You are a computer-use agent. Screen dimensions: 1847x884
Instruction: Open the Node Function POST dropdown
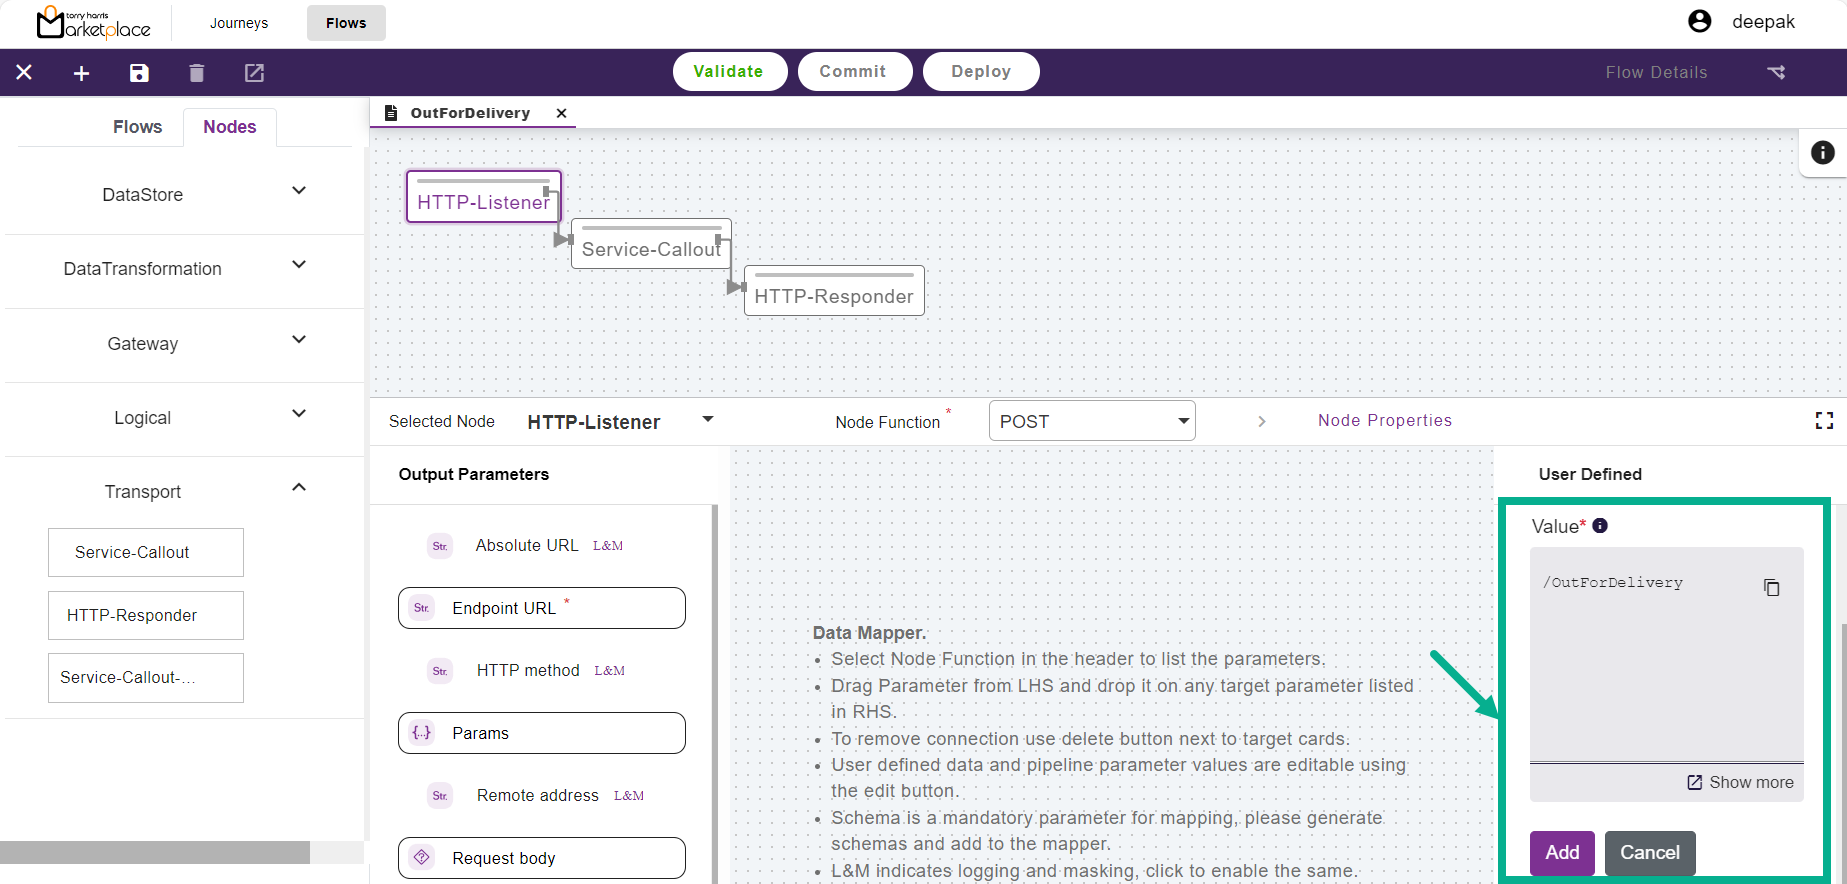pyautogui.click(x=1092, y=421)
